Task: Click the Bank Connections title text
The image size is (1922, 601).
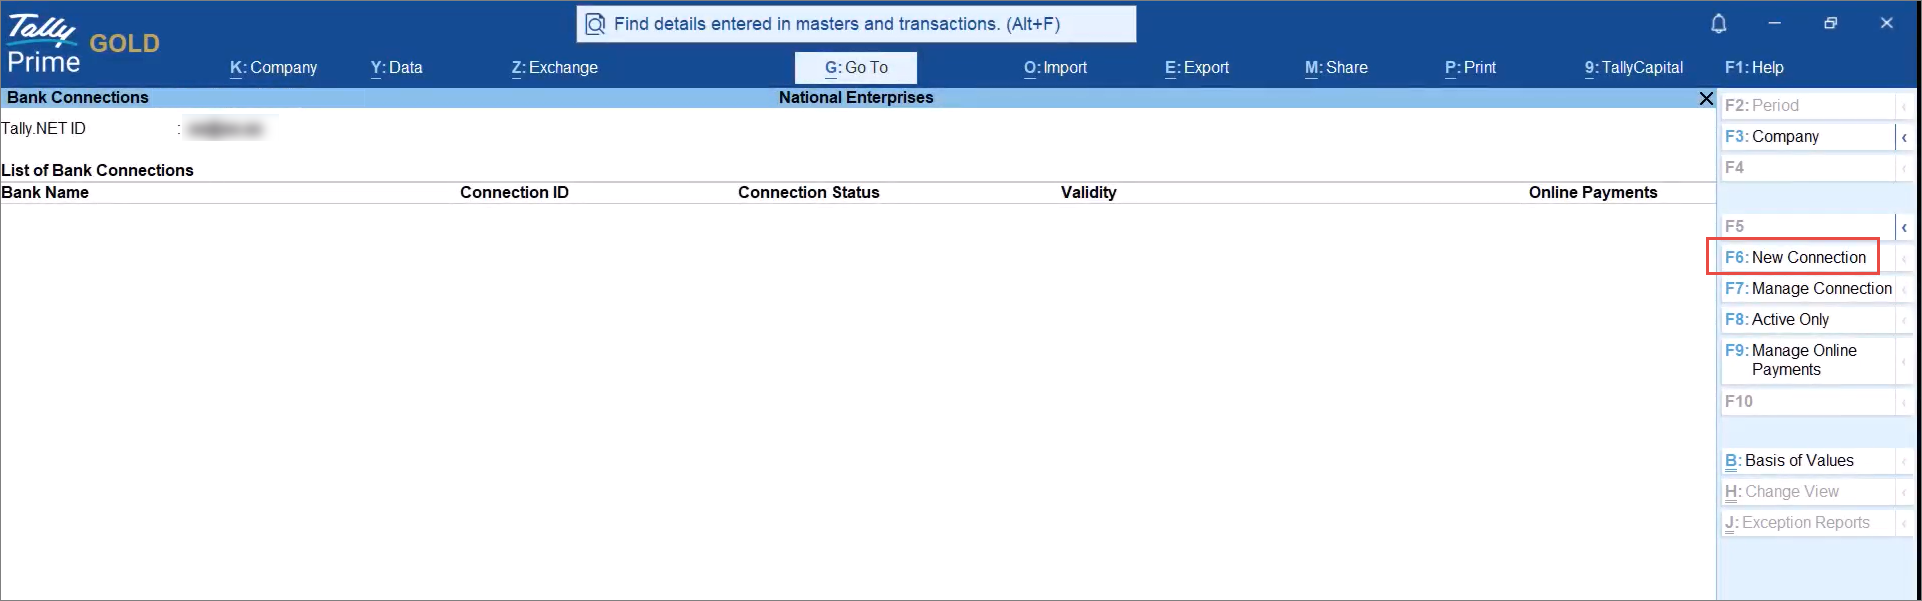Action: point(78,97)
